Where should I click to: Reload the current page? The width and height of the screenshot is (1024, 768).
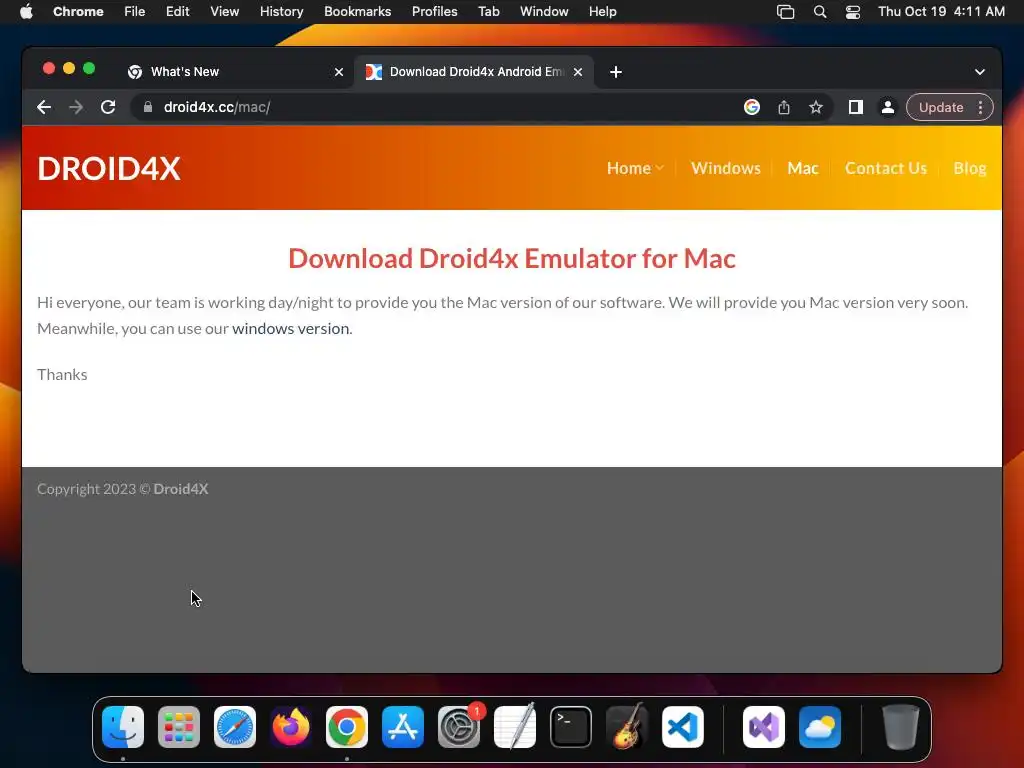coord(108,107)
